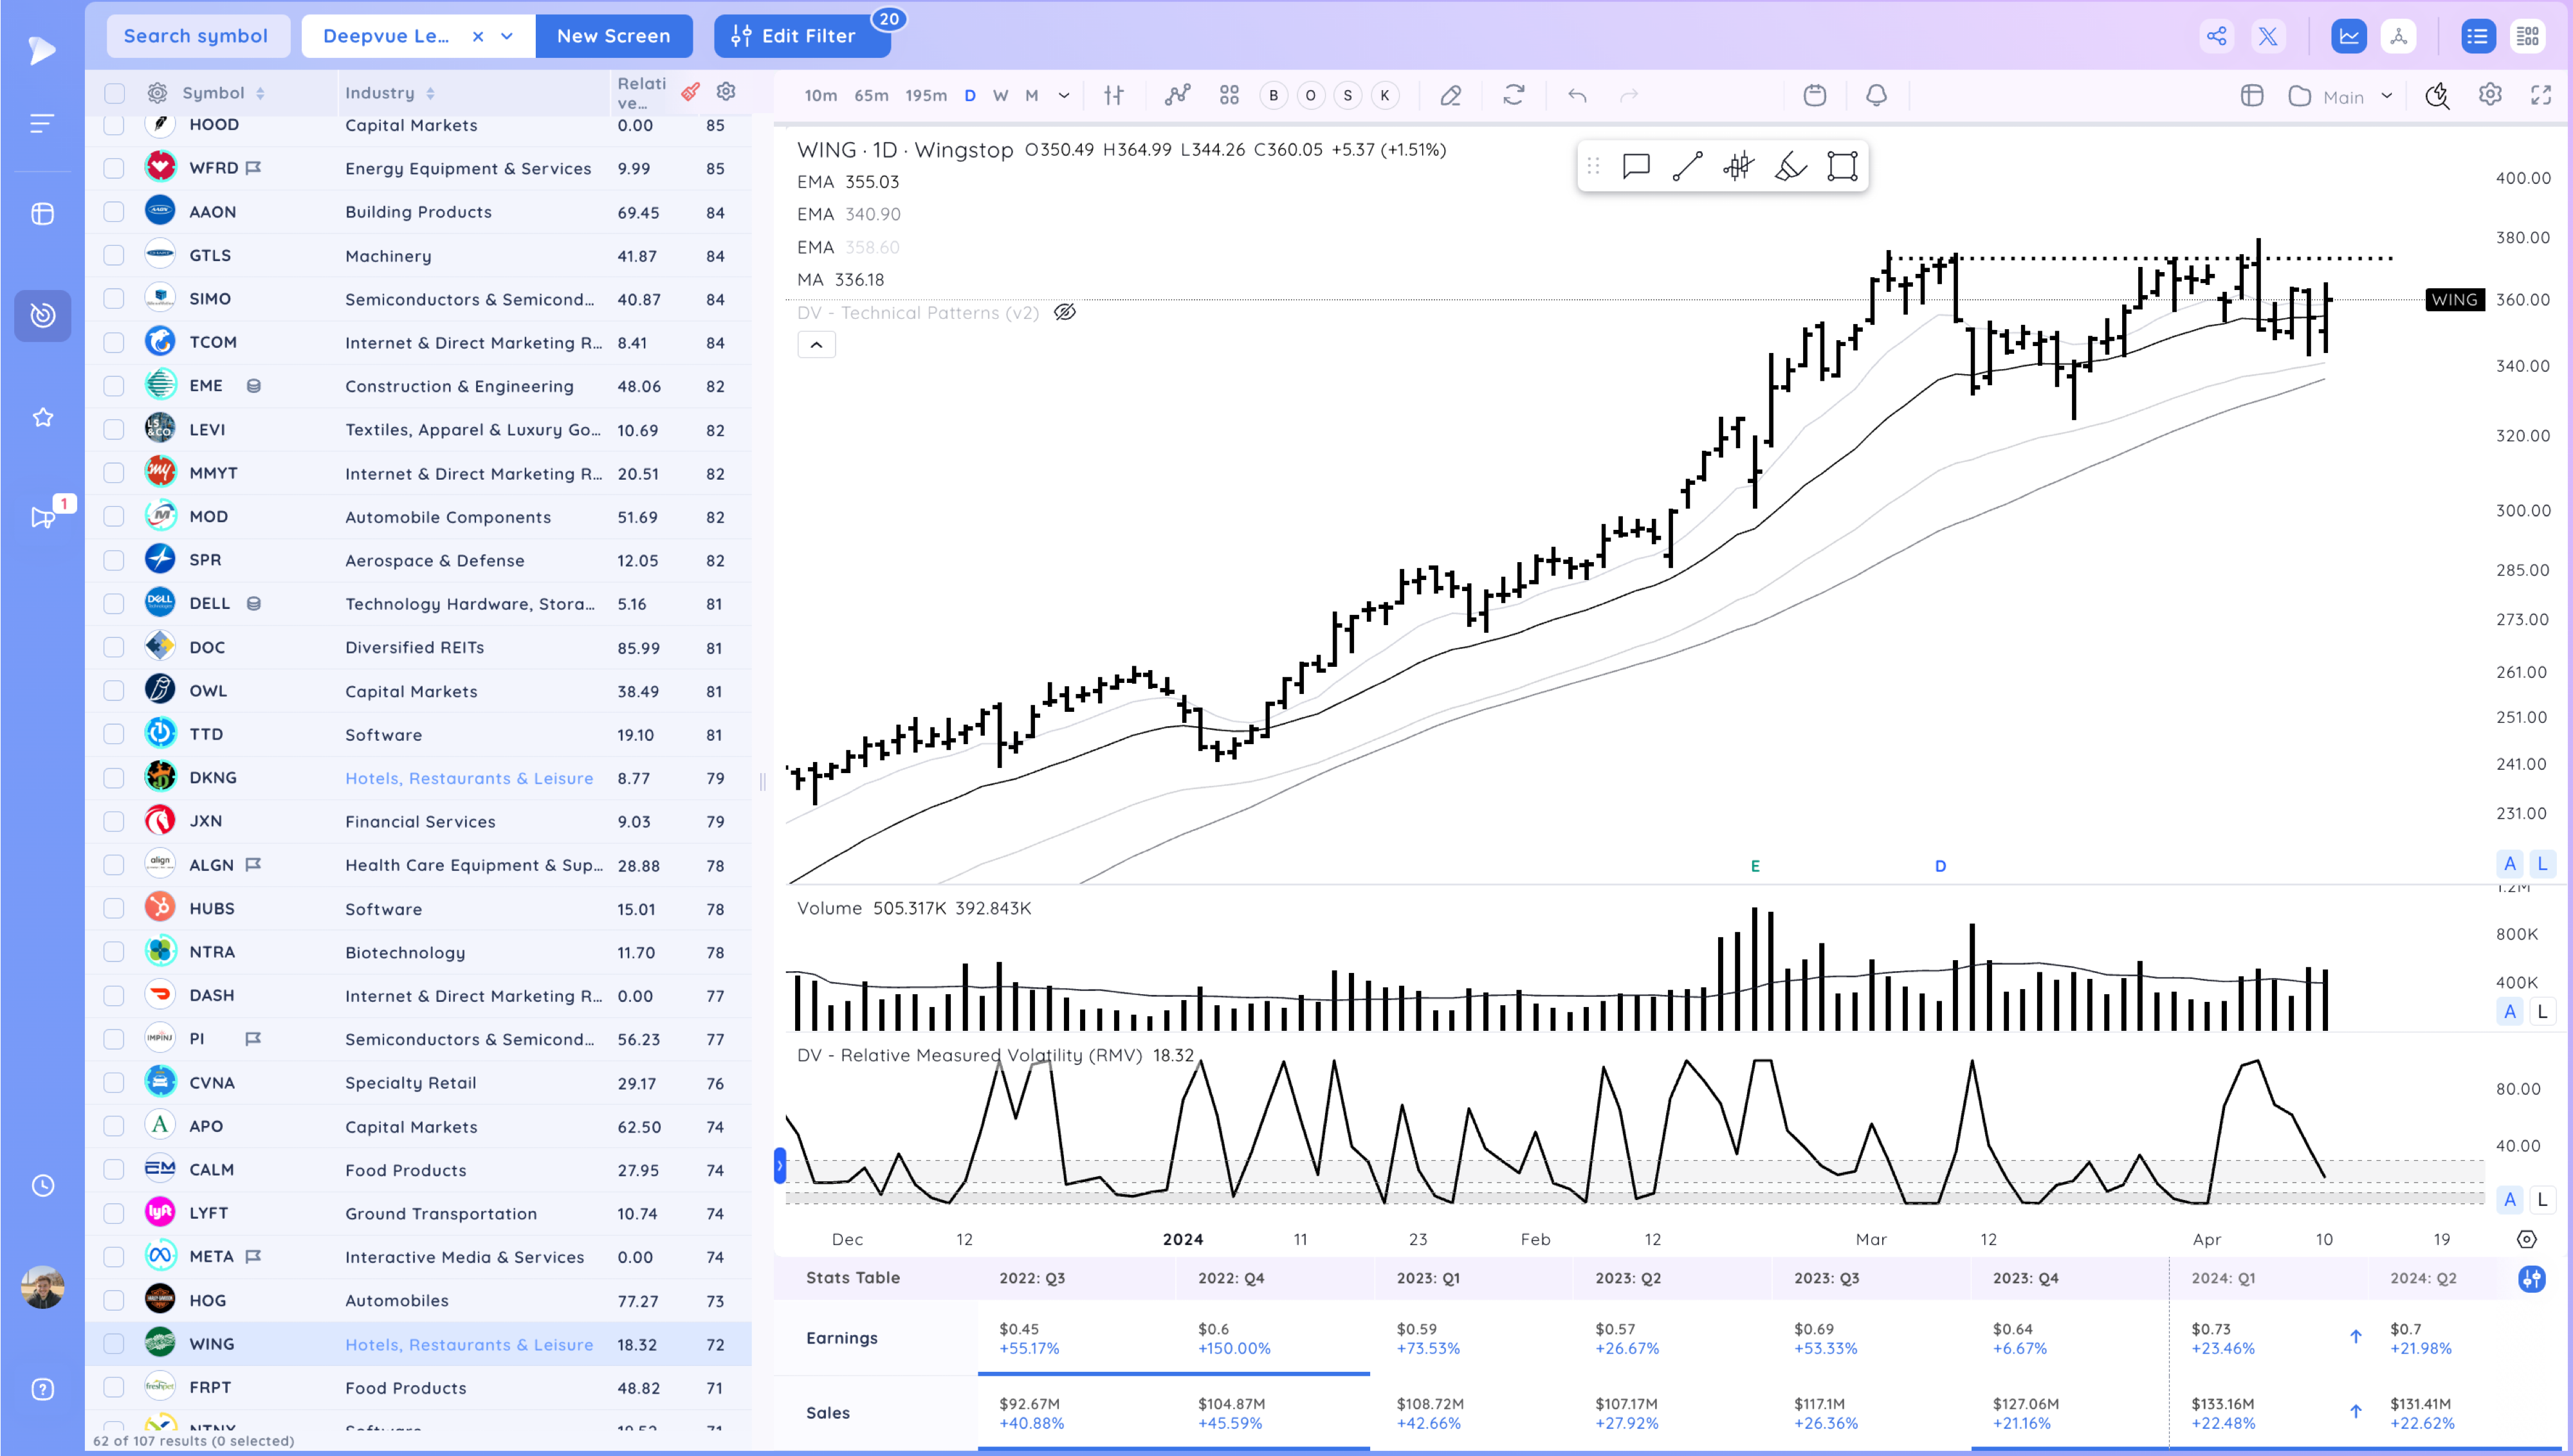Image resolution: width=2573 pixels, height=1456 pixels.
Task: Open bar style icon in chart toolbar
Action: [1113, 96]
